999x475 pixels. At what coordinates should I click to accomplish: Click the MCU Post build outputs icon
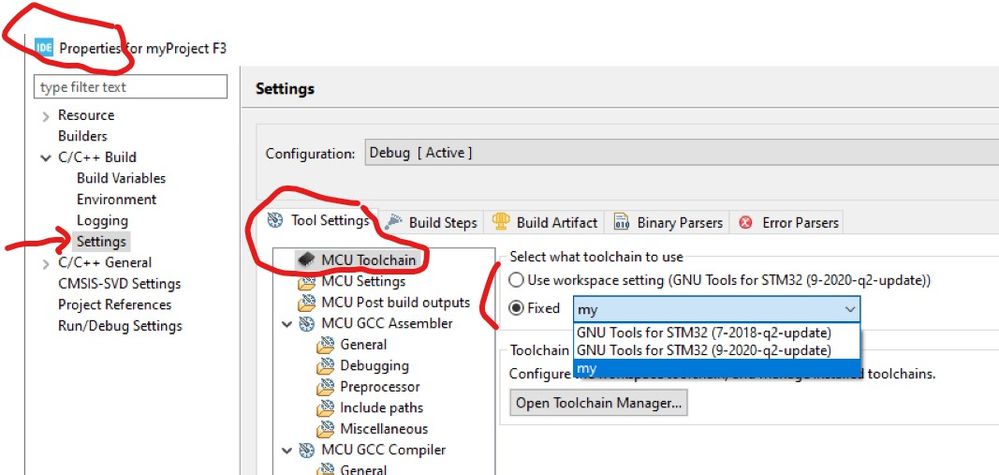pyautogui.click(x=306, y=302)
